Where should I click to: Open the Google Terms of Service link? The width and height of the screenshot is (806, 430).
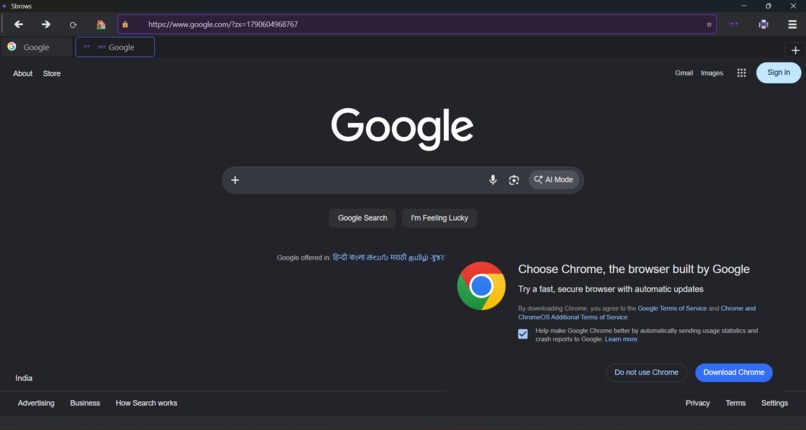tap(672, 308)
